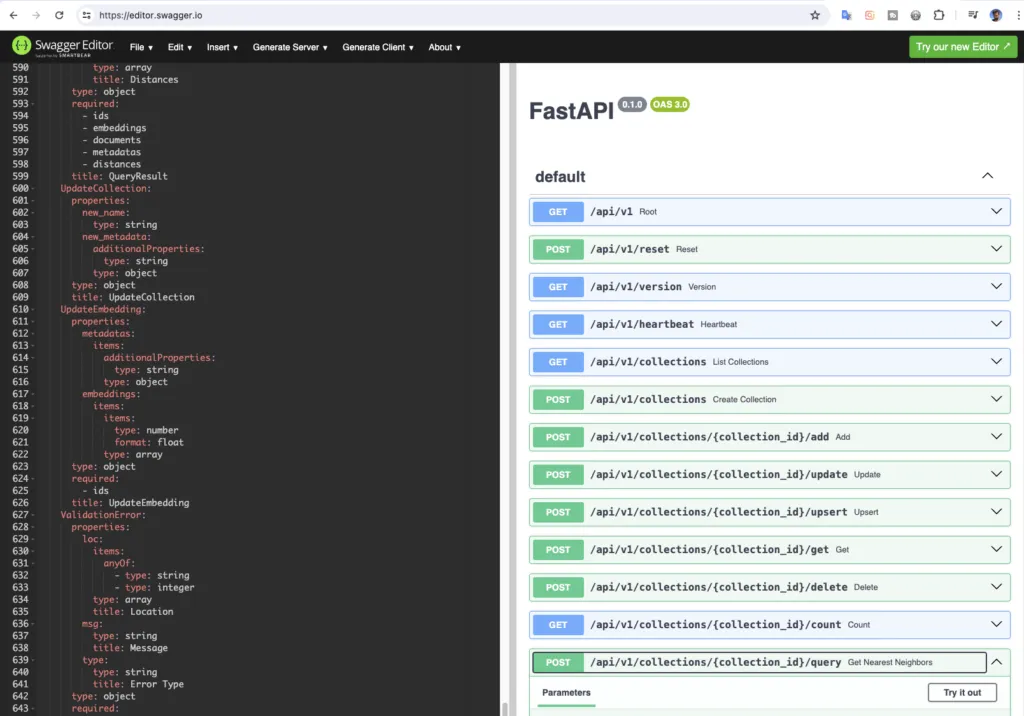The width and height of the screenshot is (1024, 716).
Task: Click the Swagger Editor logo
Action: click(63, 46)
